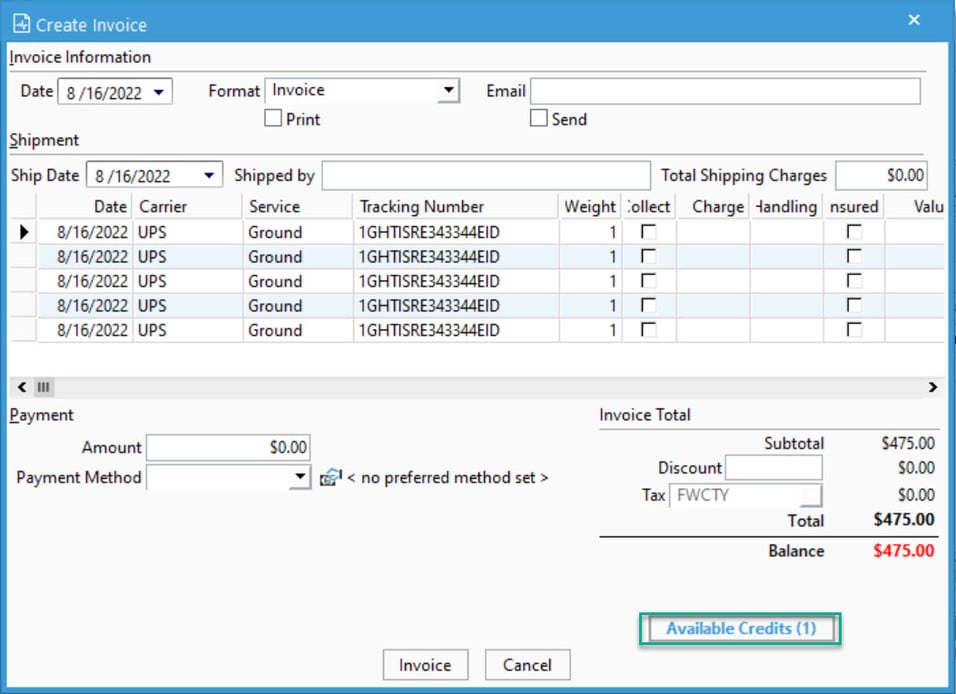
Task: Enable the Send checkbox
Action: pos(538,118)
